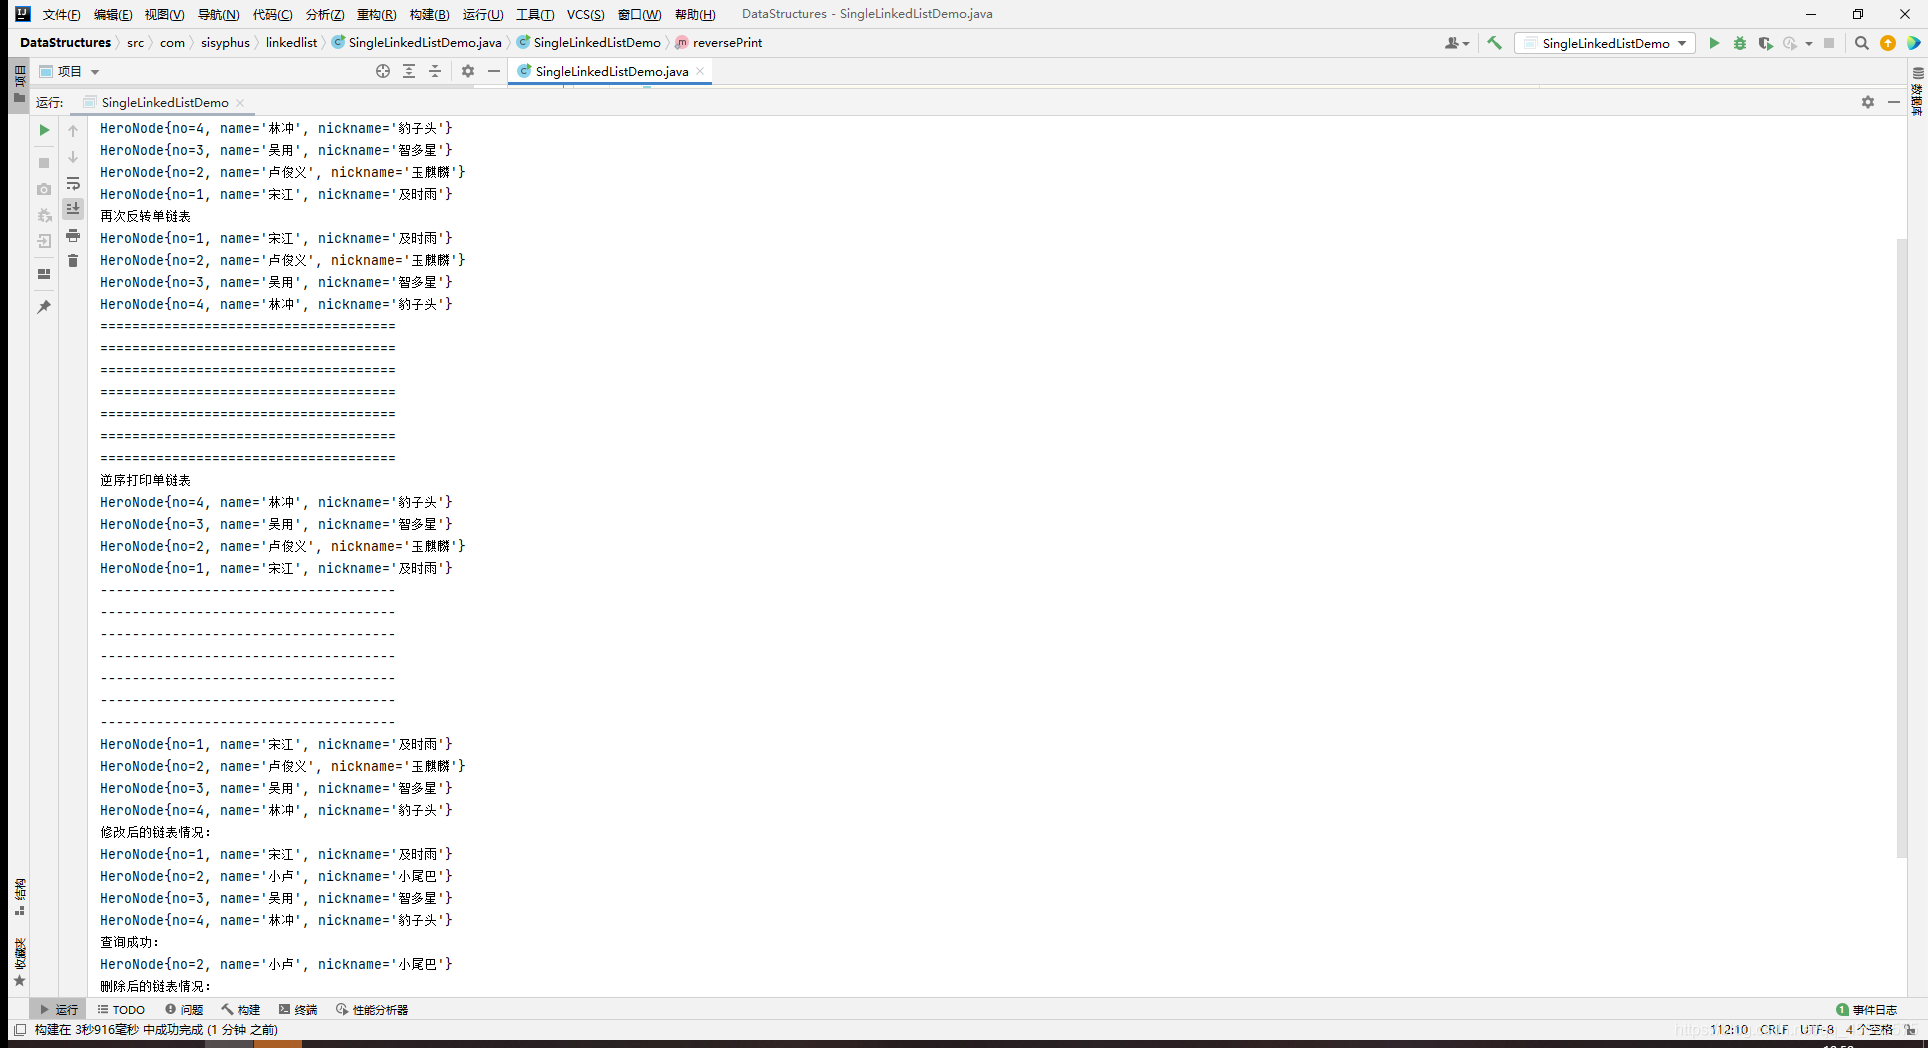Click the green Run button in the top toolbar

tap(1714, 43)
